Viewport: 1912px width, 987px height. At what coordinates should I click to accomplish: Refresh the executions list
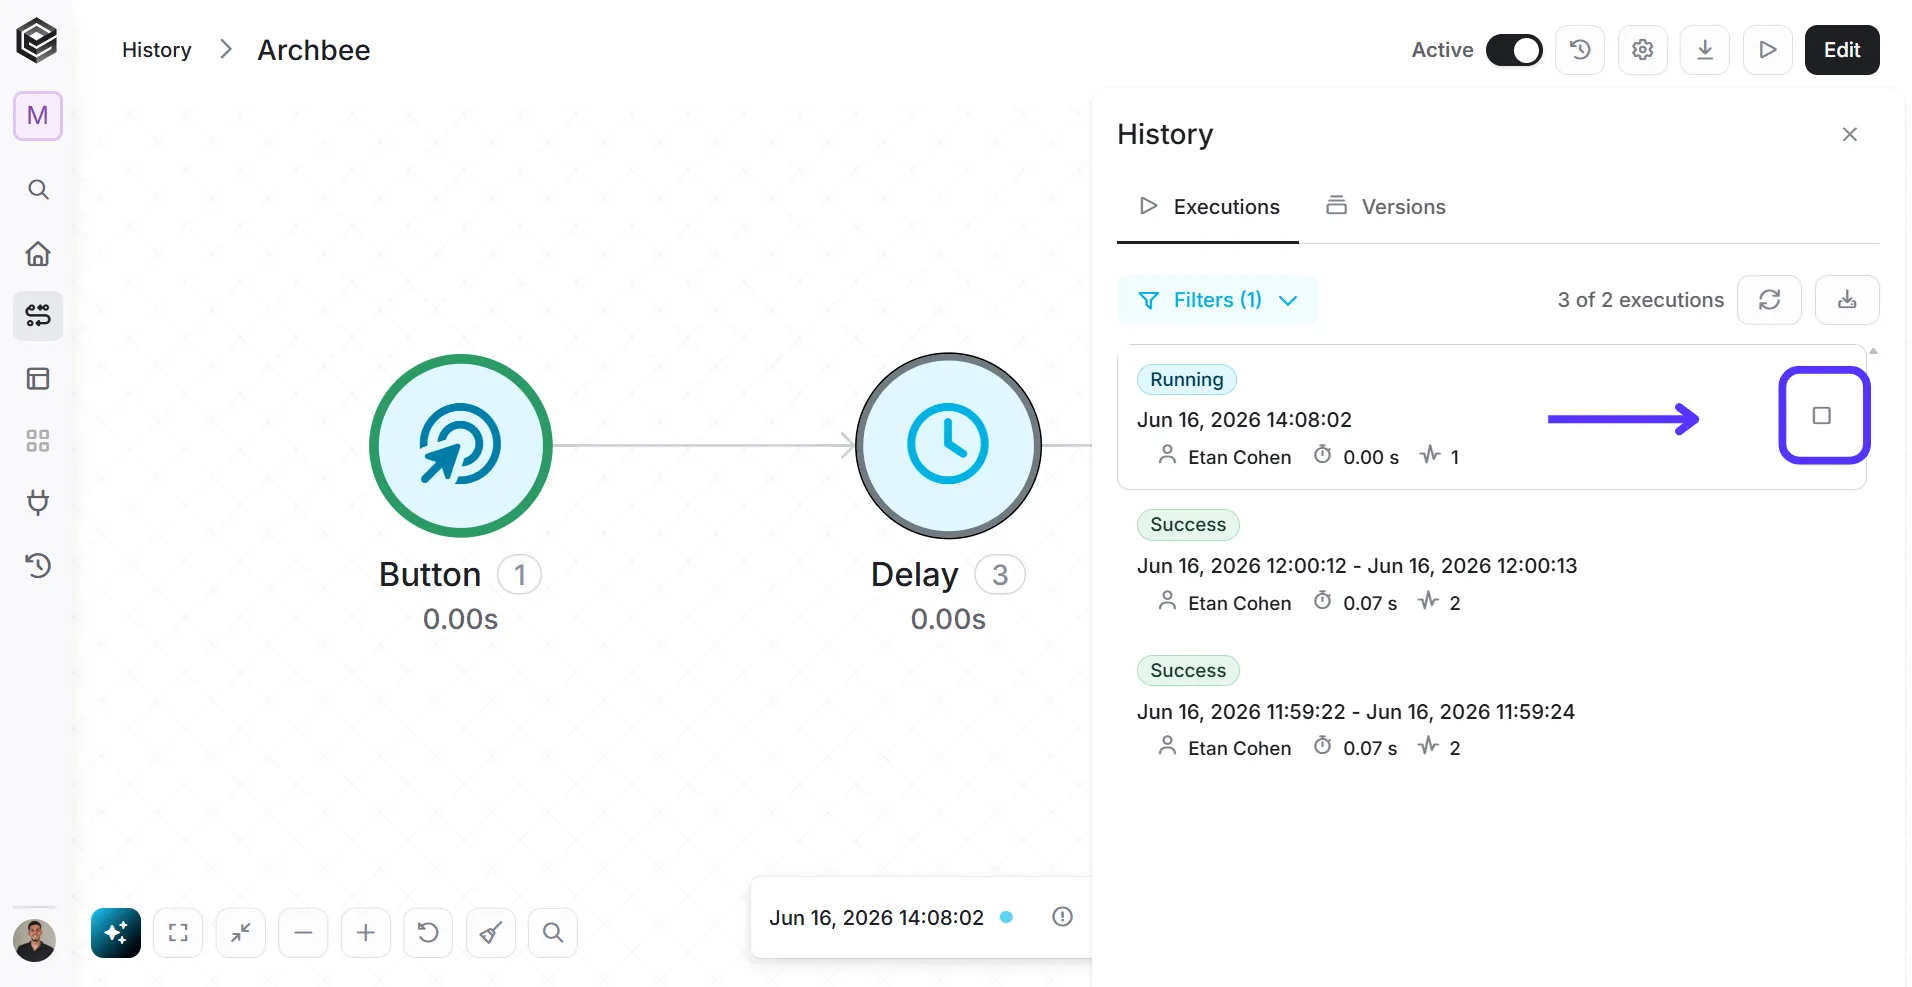point(1769,300)
